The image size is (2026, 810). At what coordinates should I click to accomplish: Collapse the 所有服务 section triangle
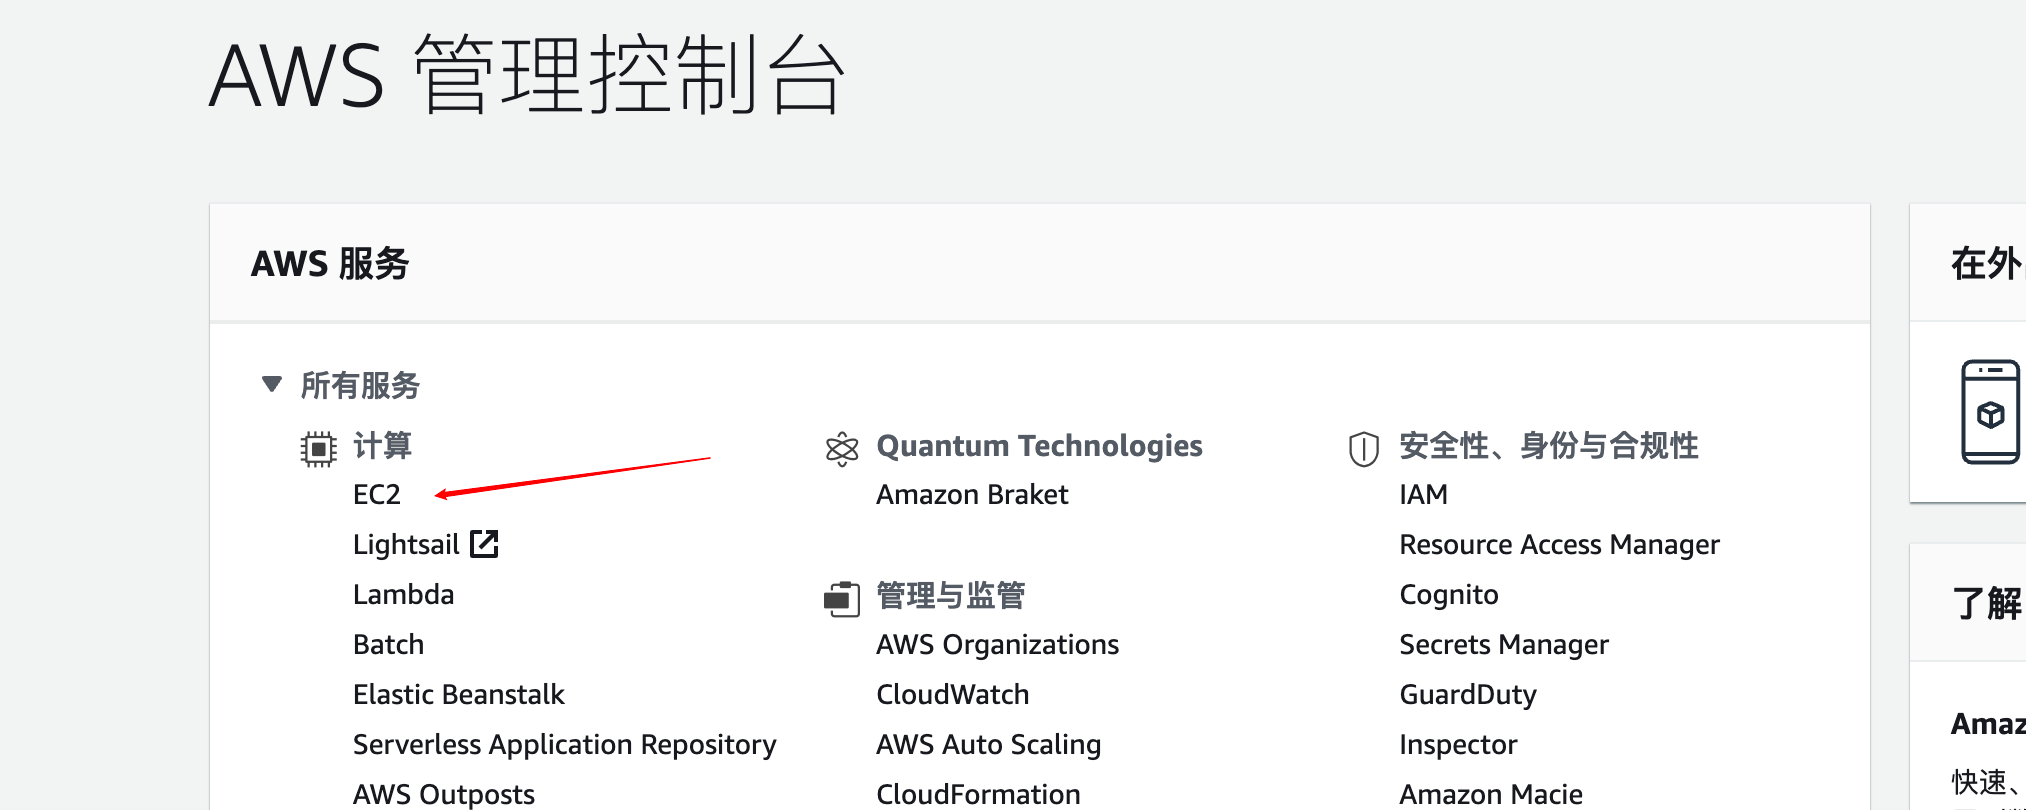click(271, 384)
